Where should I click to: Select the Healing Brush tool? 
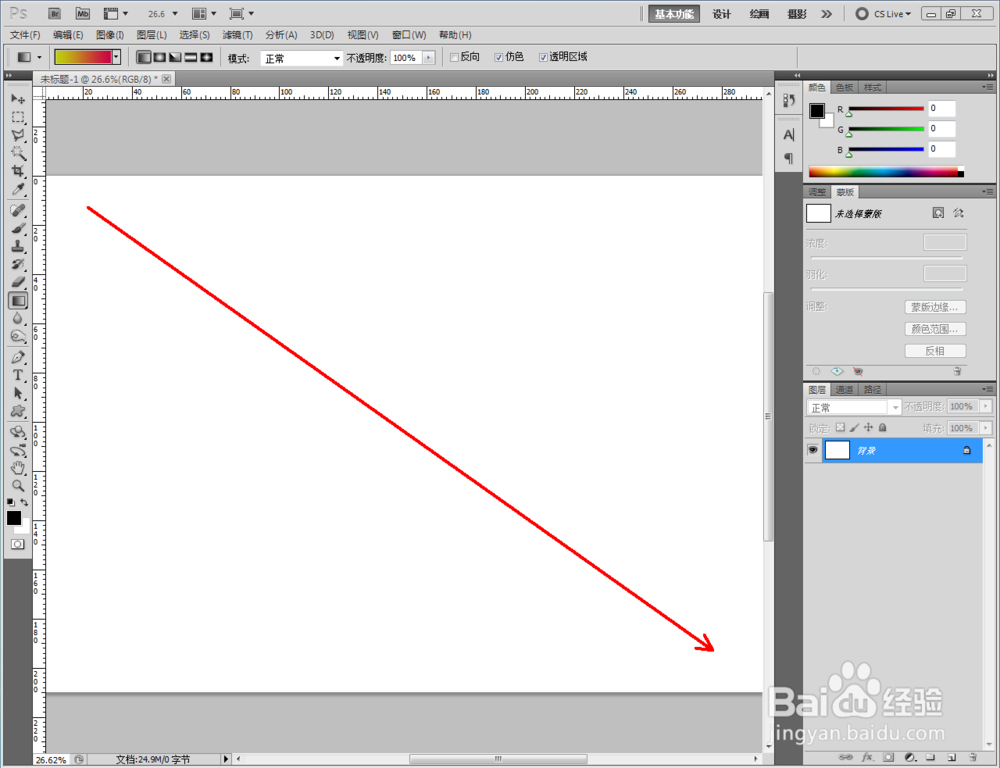18,210
